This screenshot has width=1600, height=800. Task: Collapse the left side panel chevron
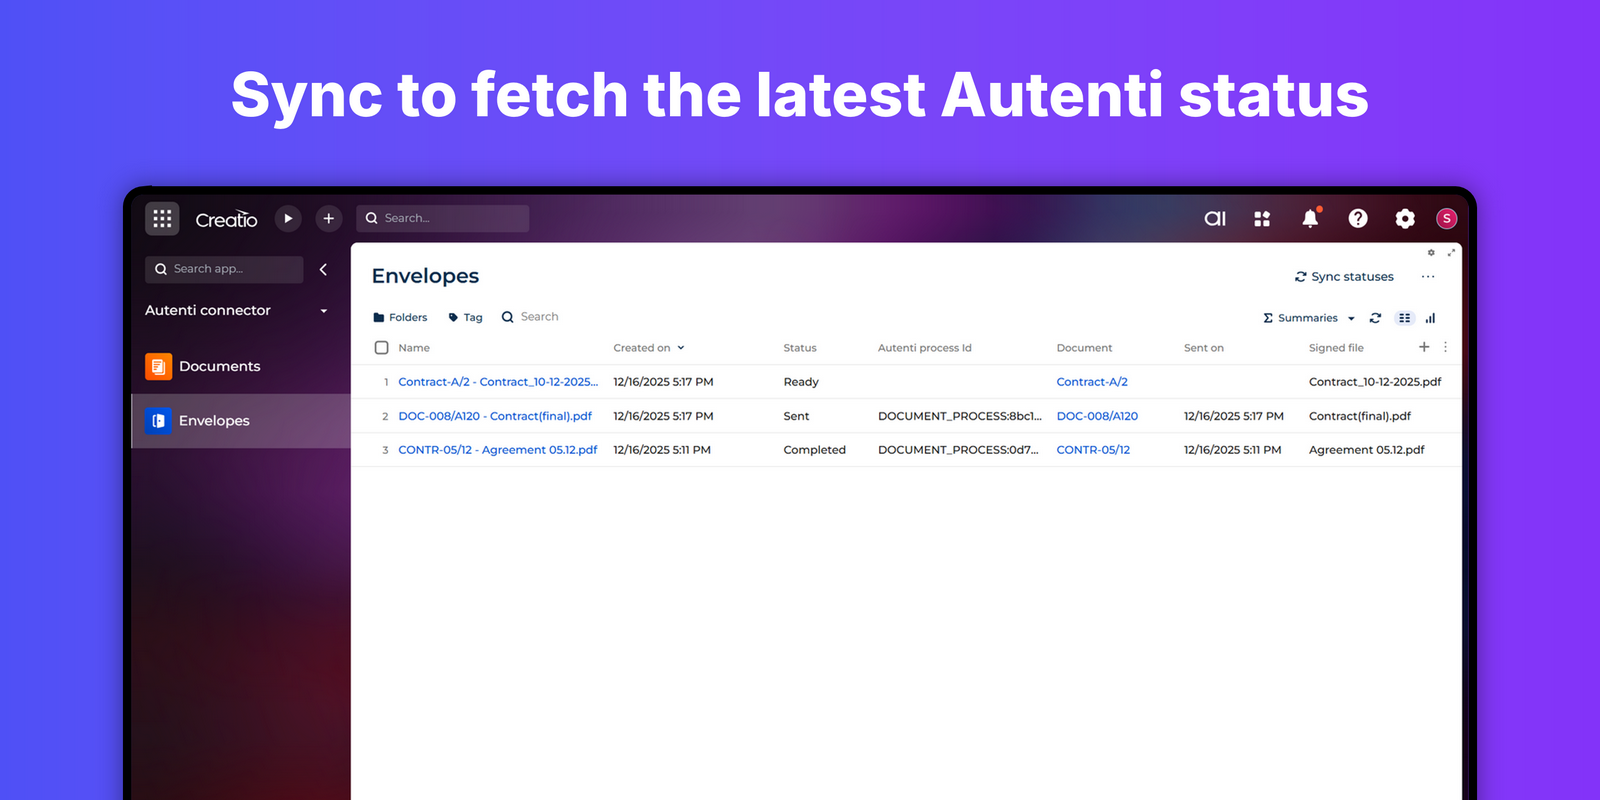click(x=323, y=269)
